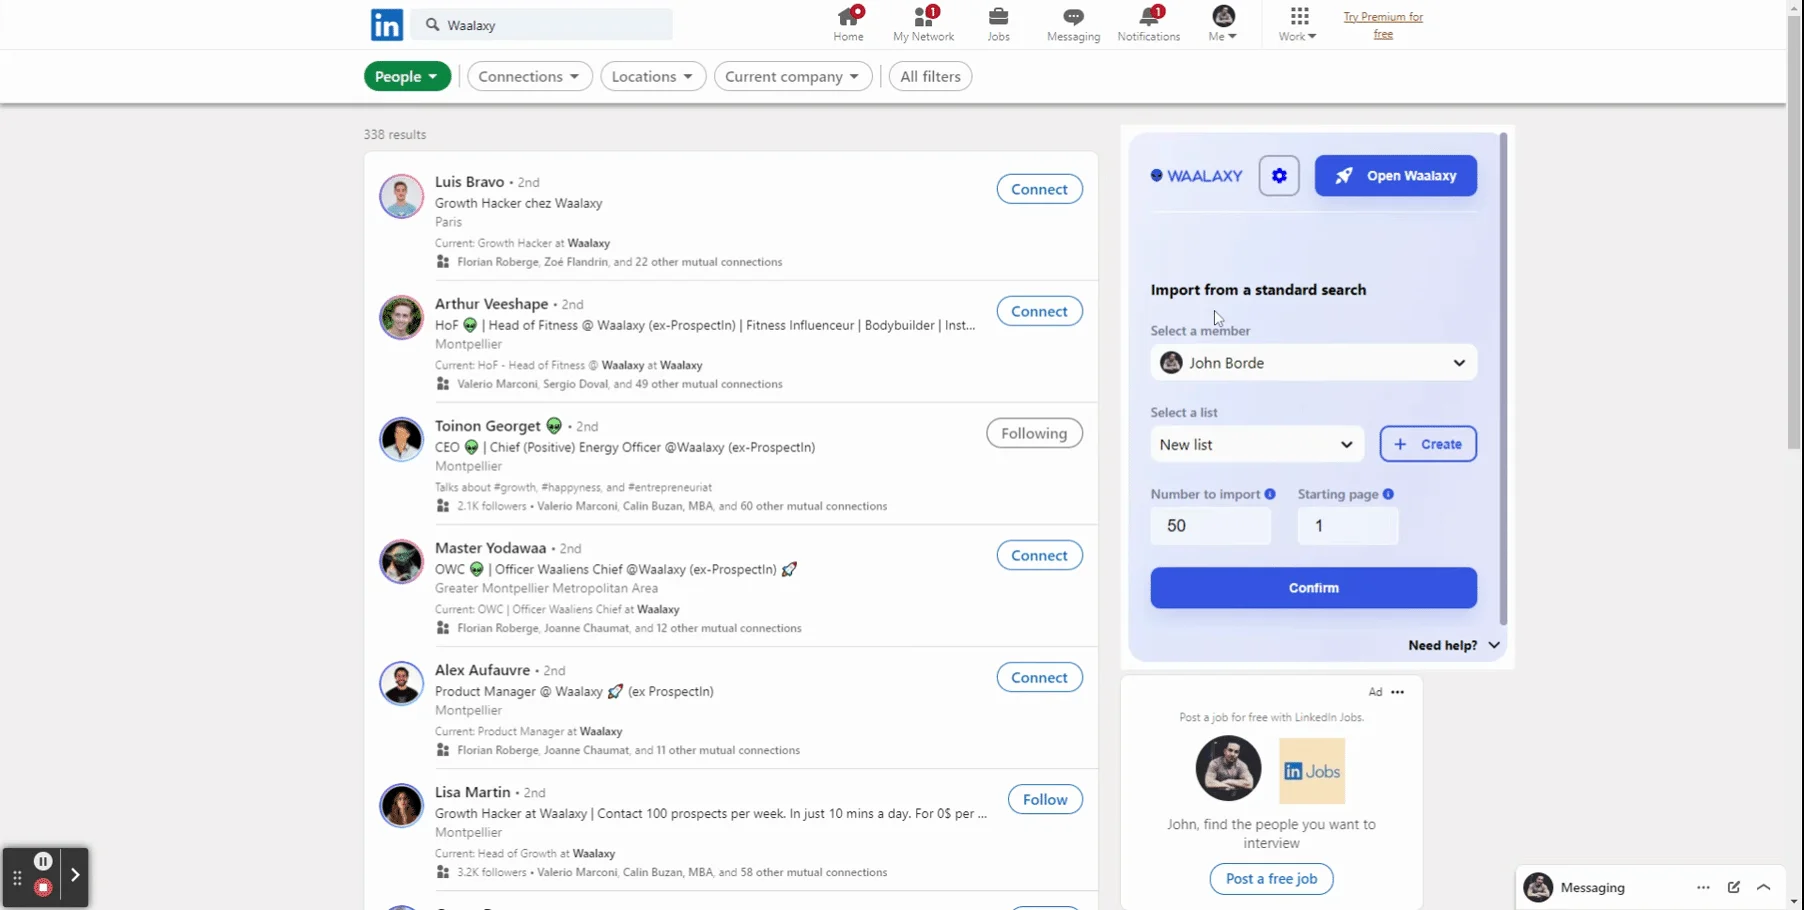Open Messaging in the top navigation
This screenshot has width=1804, height=910.
(x=1073, y=24)
